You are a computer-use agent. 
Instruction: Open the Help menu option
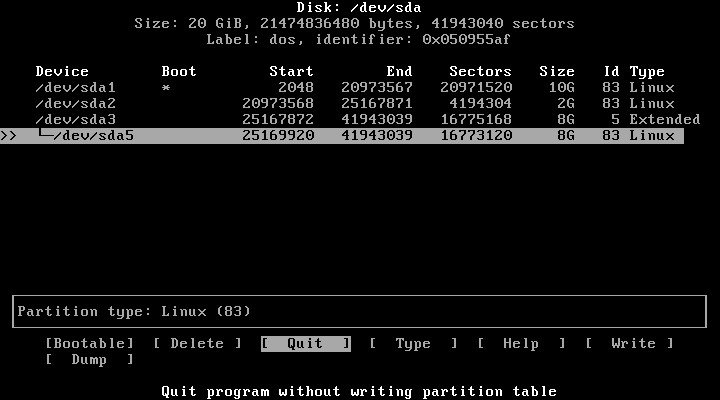point(521,344)
